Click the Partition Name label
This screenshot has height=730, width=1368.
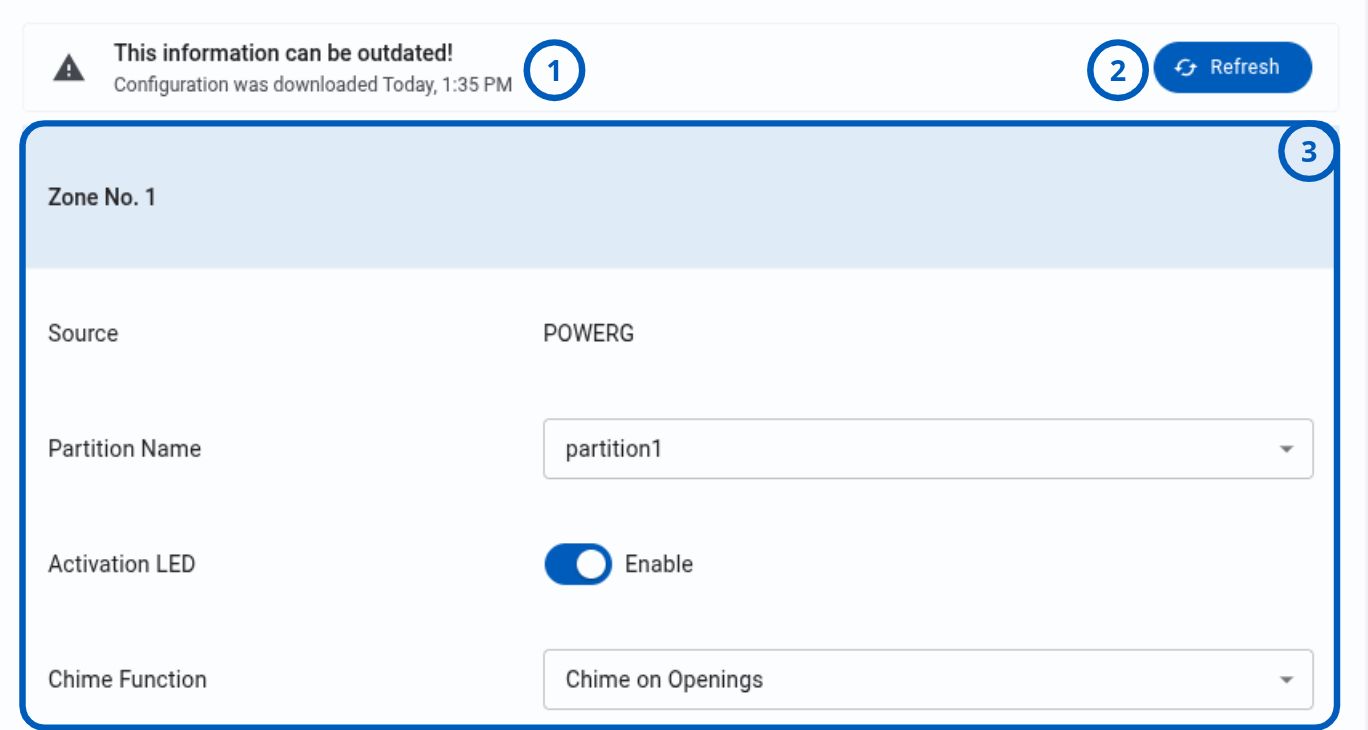click(x=125, y=449)
